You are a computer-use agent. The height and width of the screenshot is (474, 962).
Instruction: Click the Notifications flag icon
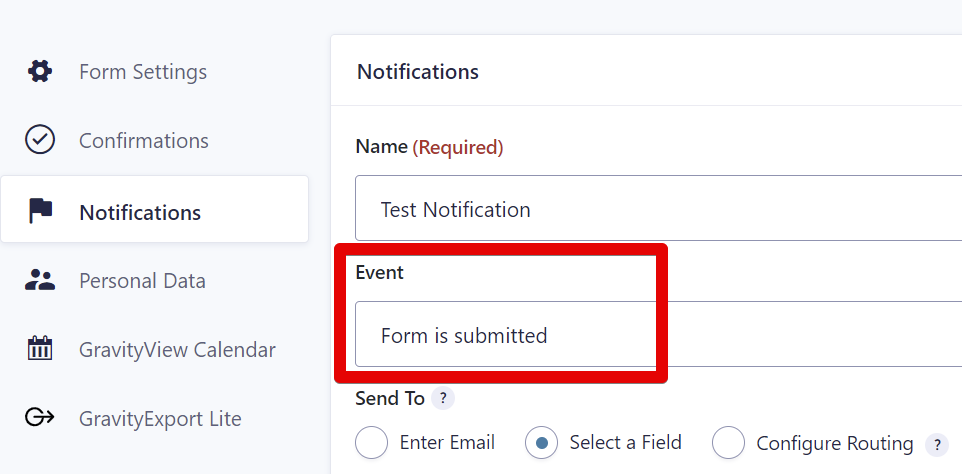click(40, 210)
